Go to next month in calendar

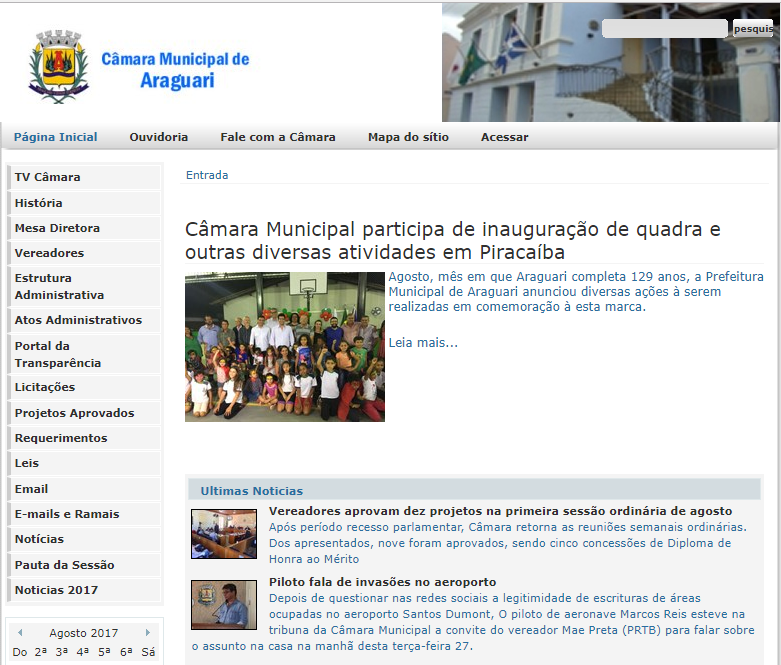[x=148, y=632]
